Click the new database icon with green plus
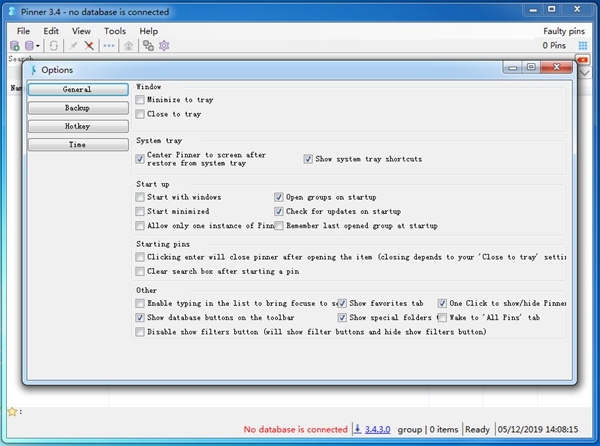600x446 pixels. tap(15, 46)
